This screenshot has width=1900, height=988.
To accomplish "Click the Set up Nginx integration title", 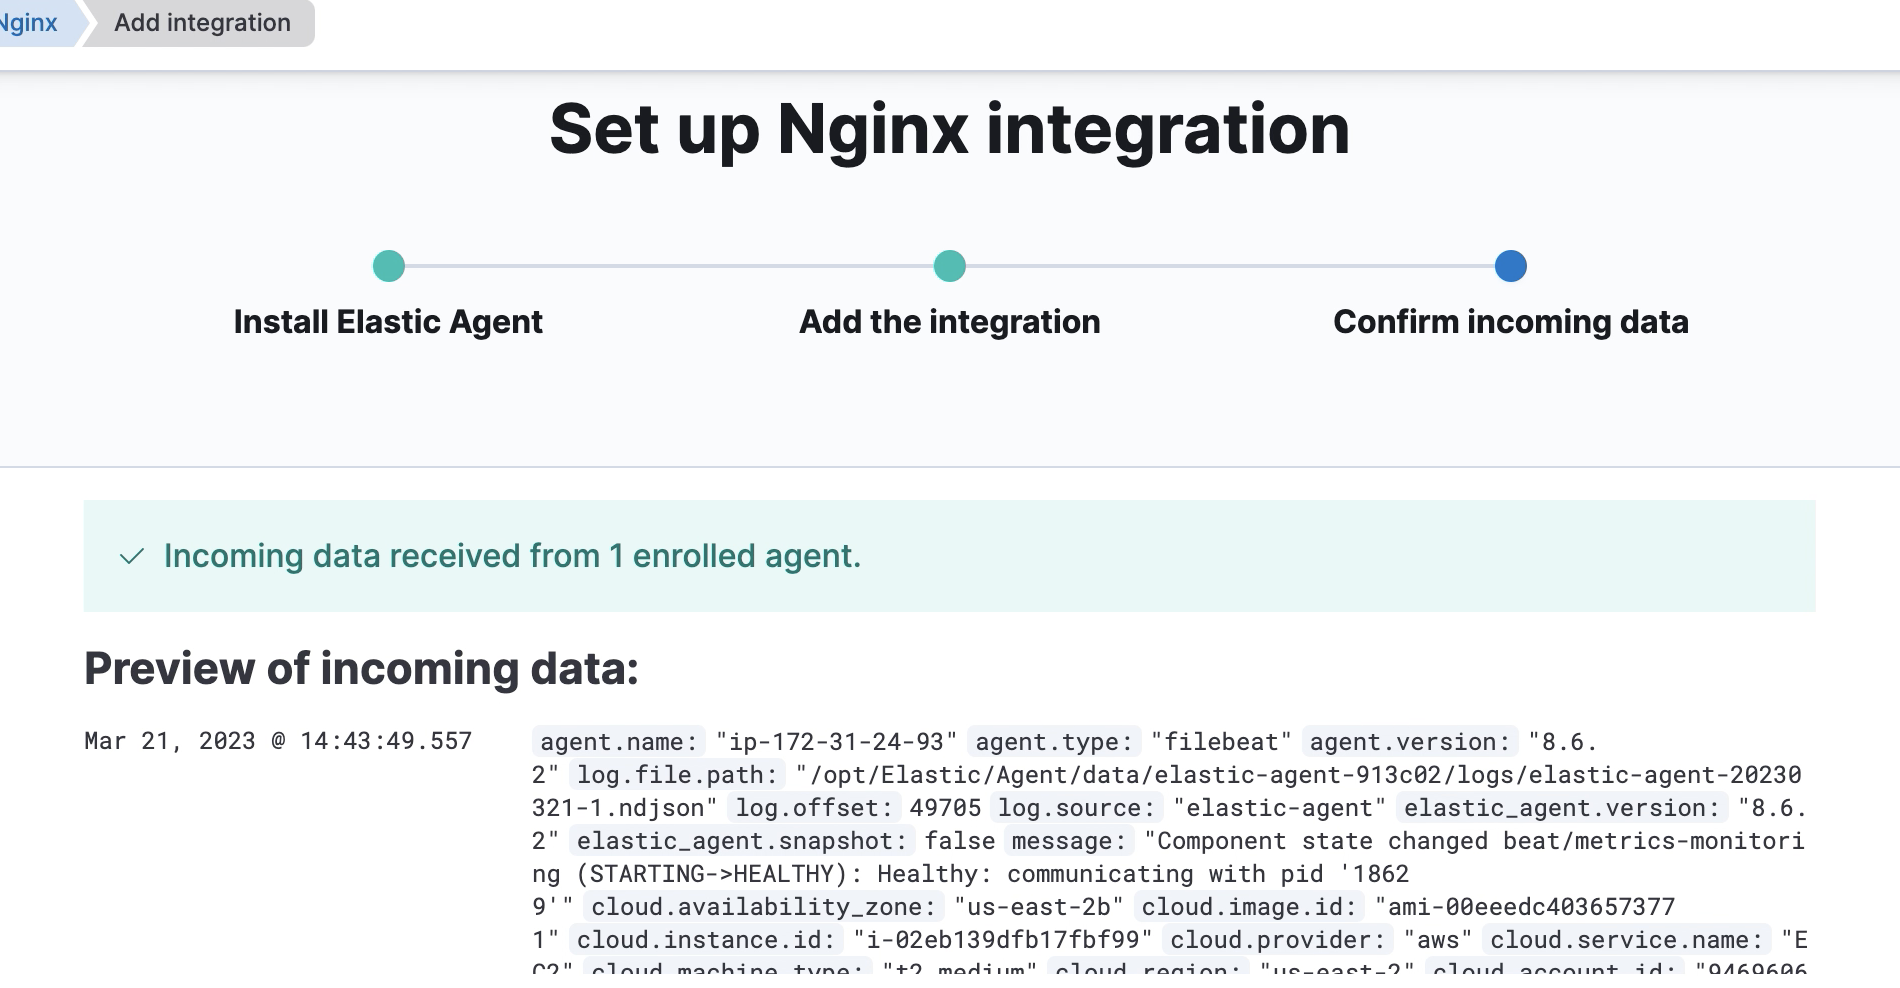I will pos(950,129).
